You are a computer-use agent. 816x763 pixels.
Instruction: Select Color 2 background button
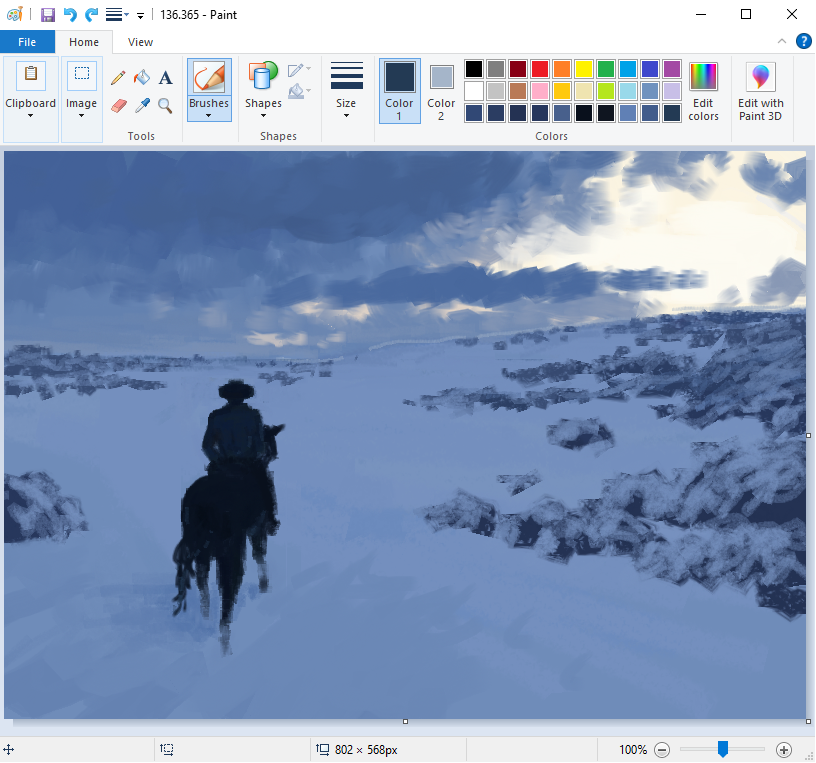point(441,91)
